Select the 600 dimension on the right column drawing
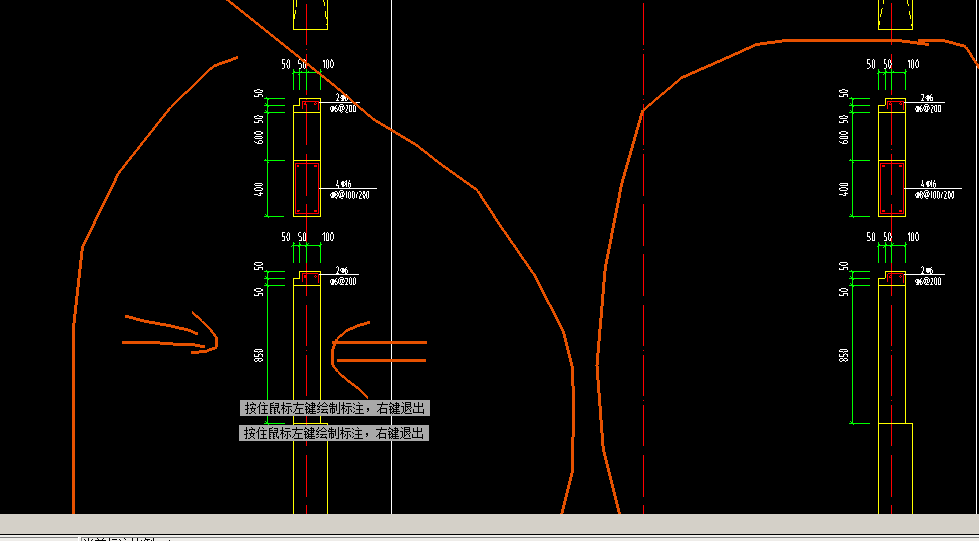Viewport: 979px width, 541px height. [844, 136]
